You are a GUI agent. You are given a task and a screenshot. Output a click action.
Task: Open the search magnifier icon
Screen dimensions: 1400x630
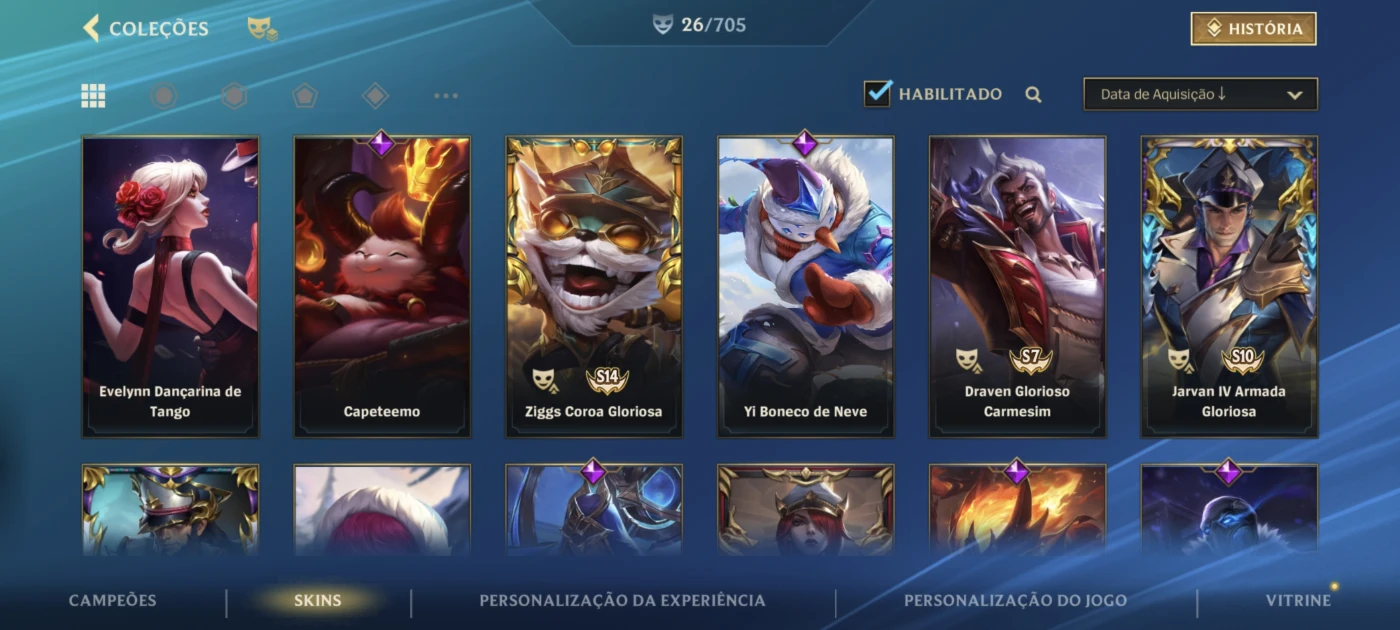click(1033, 95)
